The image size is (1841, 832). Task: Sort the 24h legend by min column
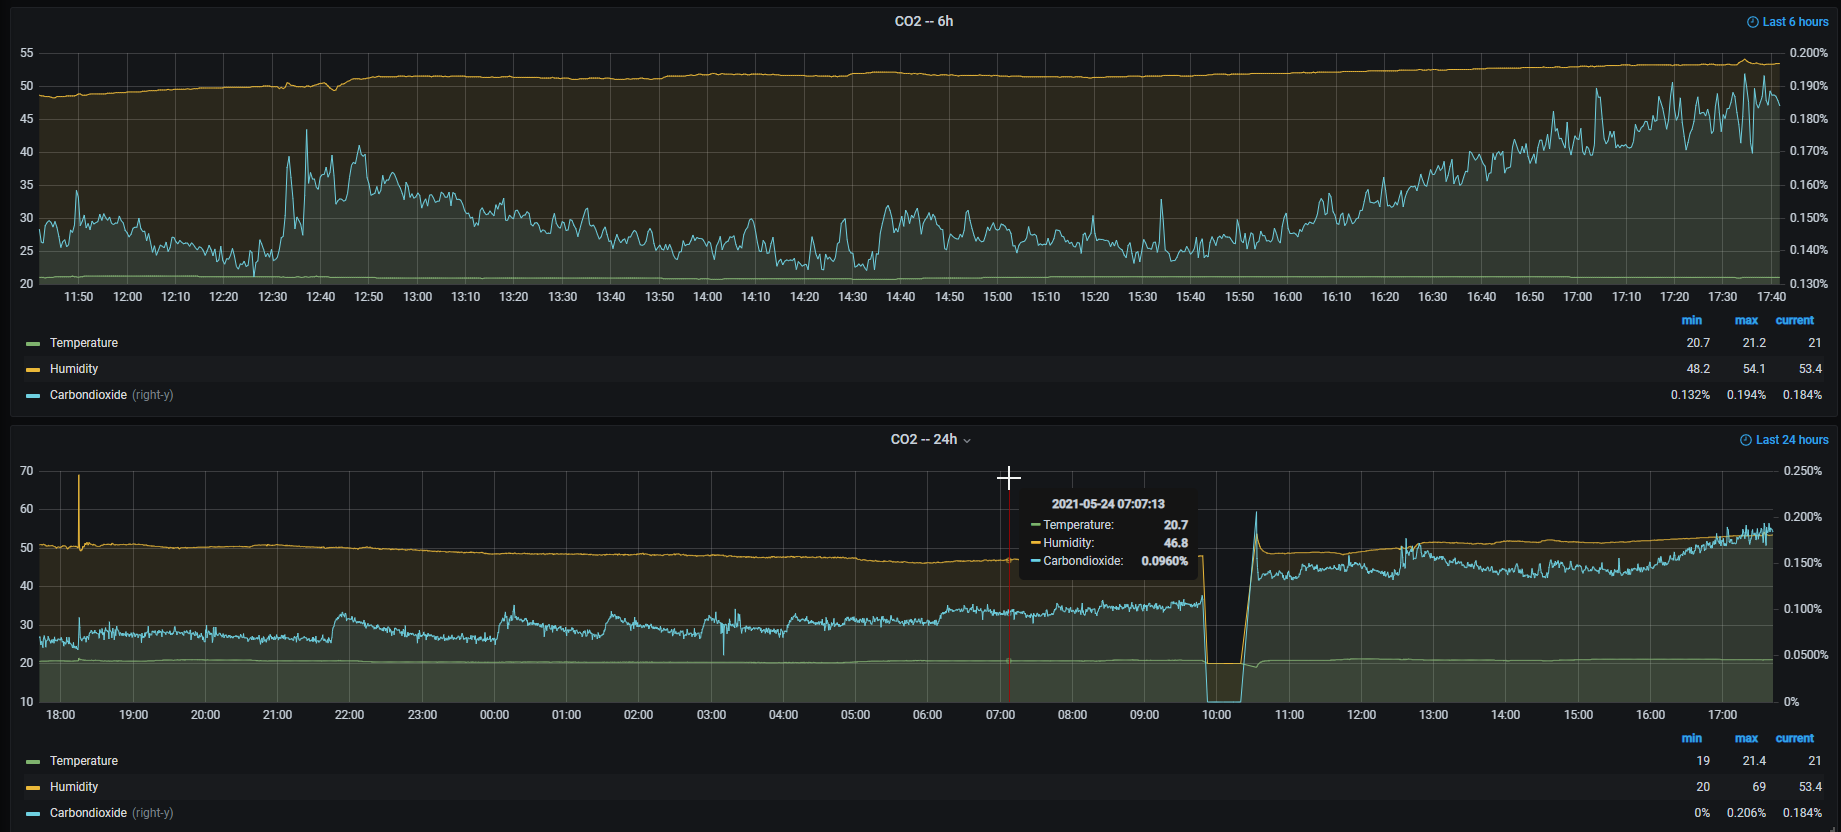pos(1691,738)
